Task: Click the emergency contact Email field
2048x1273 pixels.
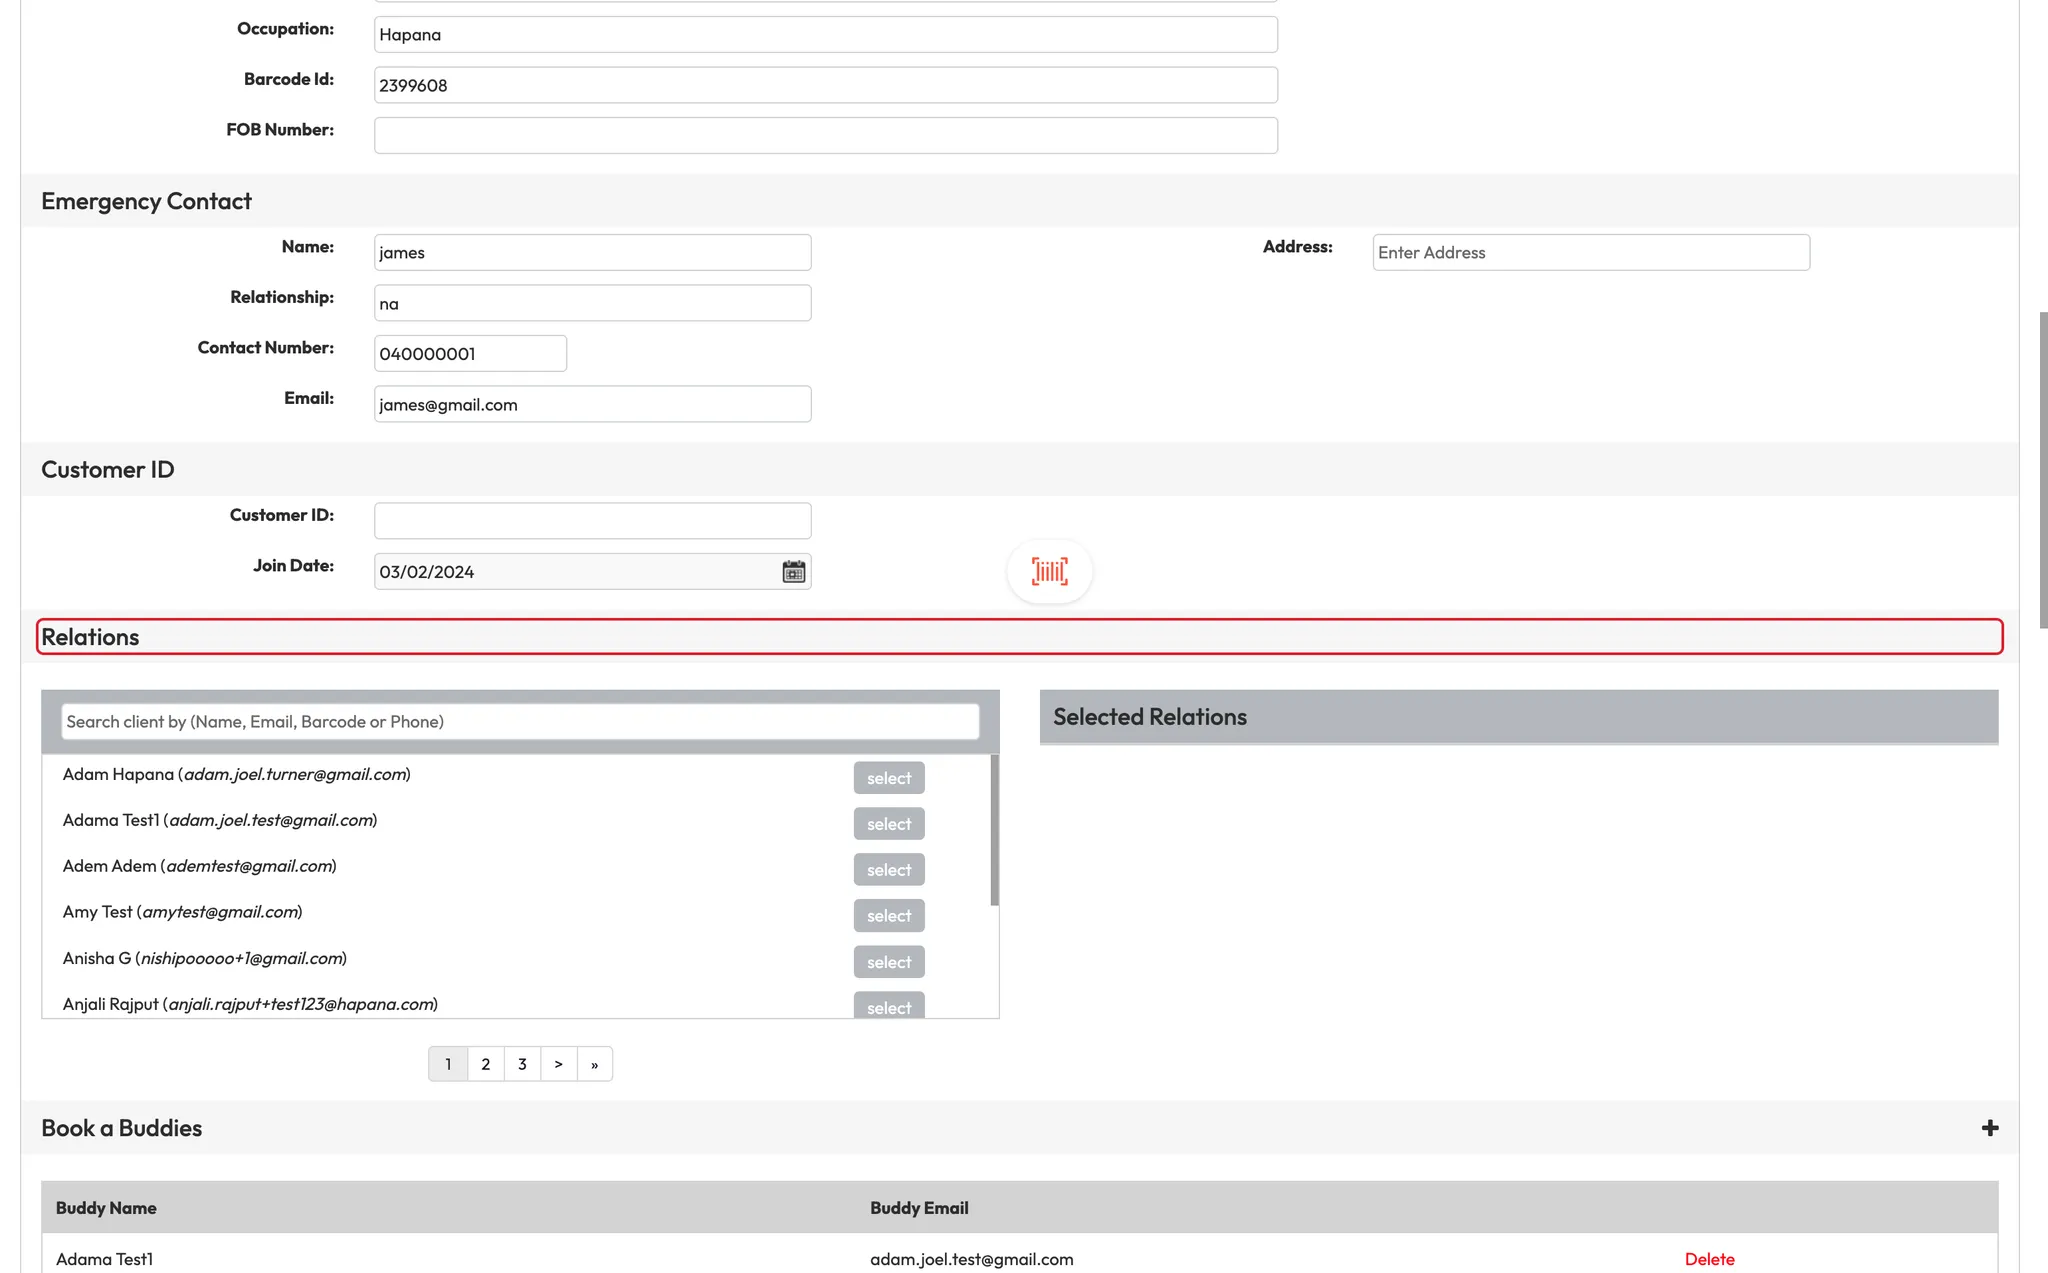Action: (592, 404)
